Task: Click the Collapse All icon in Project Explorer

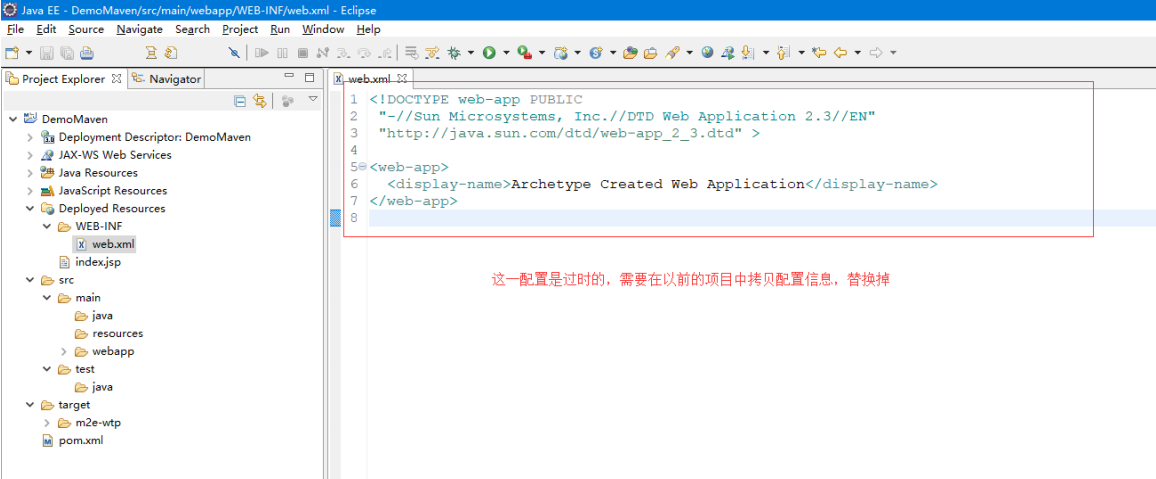Action: (240, 101)
